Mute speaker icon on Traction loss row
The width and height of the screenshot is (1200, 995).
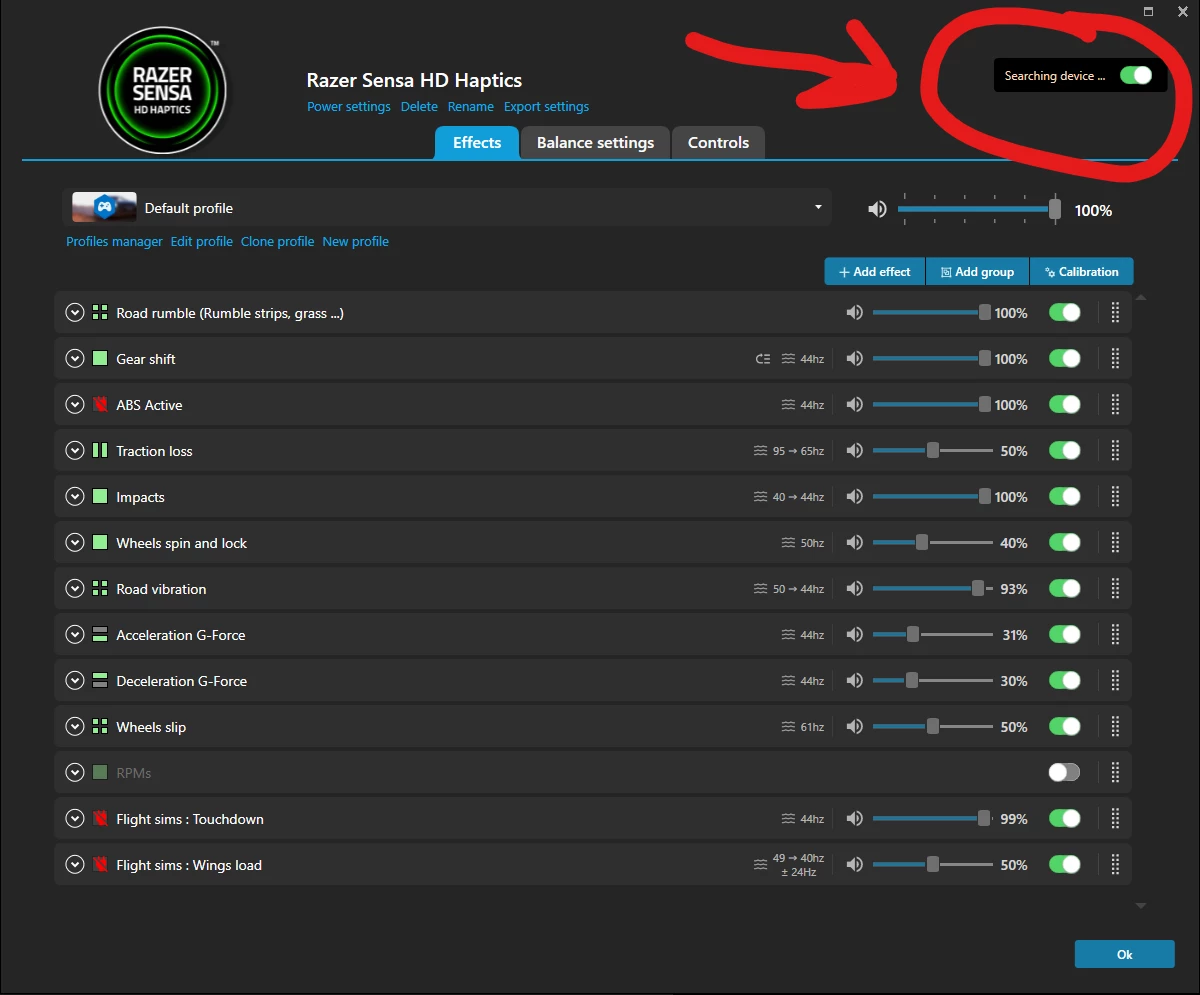[854, 451]
